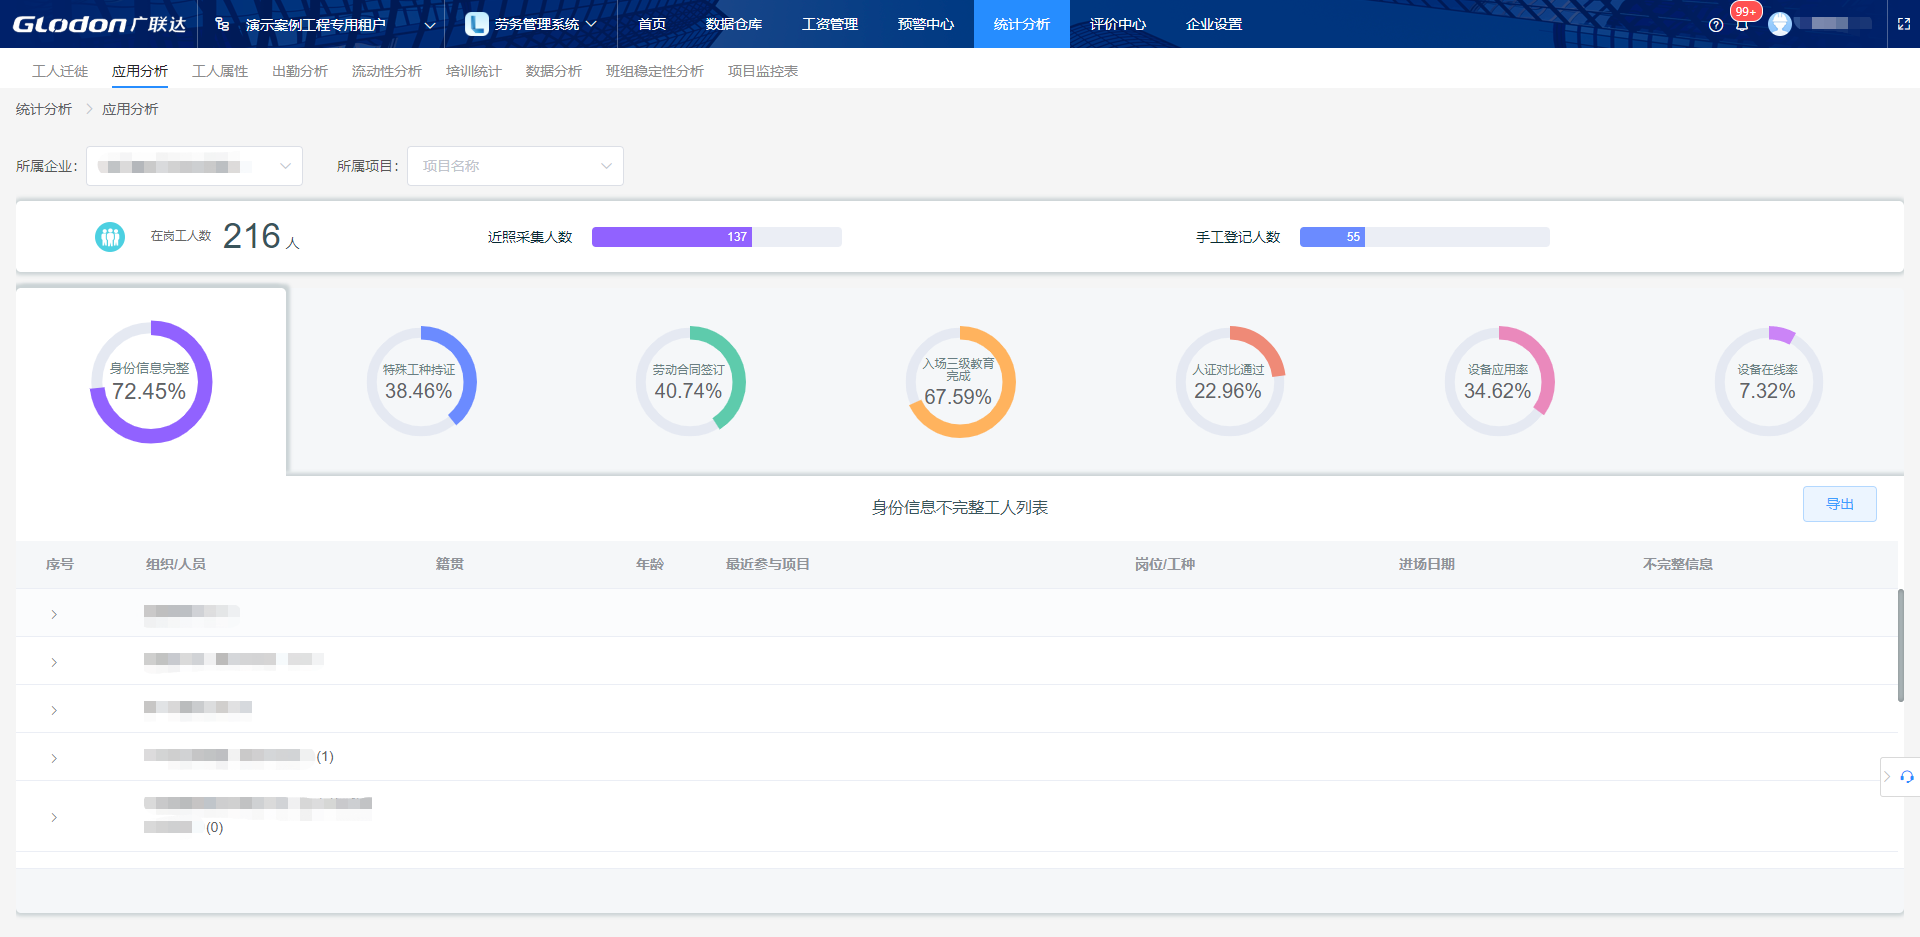Click the user avatar icon
This screenshot has width=1920, height=937.
tap(1780, 24)
